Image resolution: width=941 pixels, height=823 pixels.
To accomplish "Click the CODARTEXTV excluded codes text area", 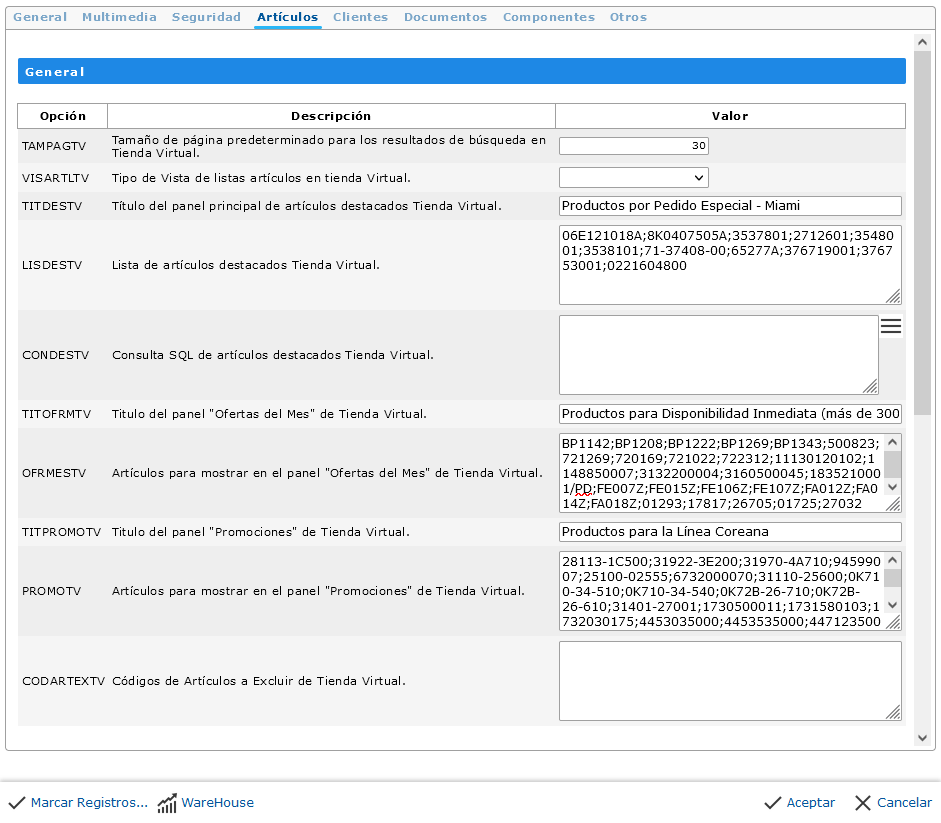I will point(730,680).
